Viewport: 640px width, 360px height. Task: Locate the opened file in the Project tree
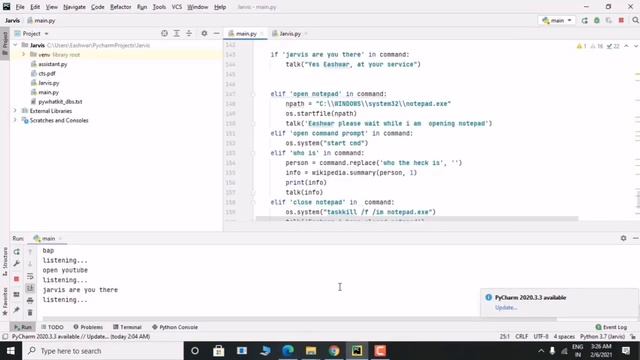pyautogui.click(x=164, y=33)
